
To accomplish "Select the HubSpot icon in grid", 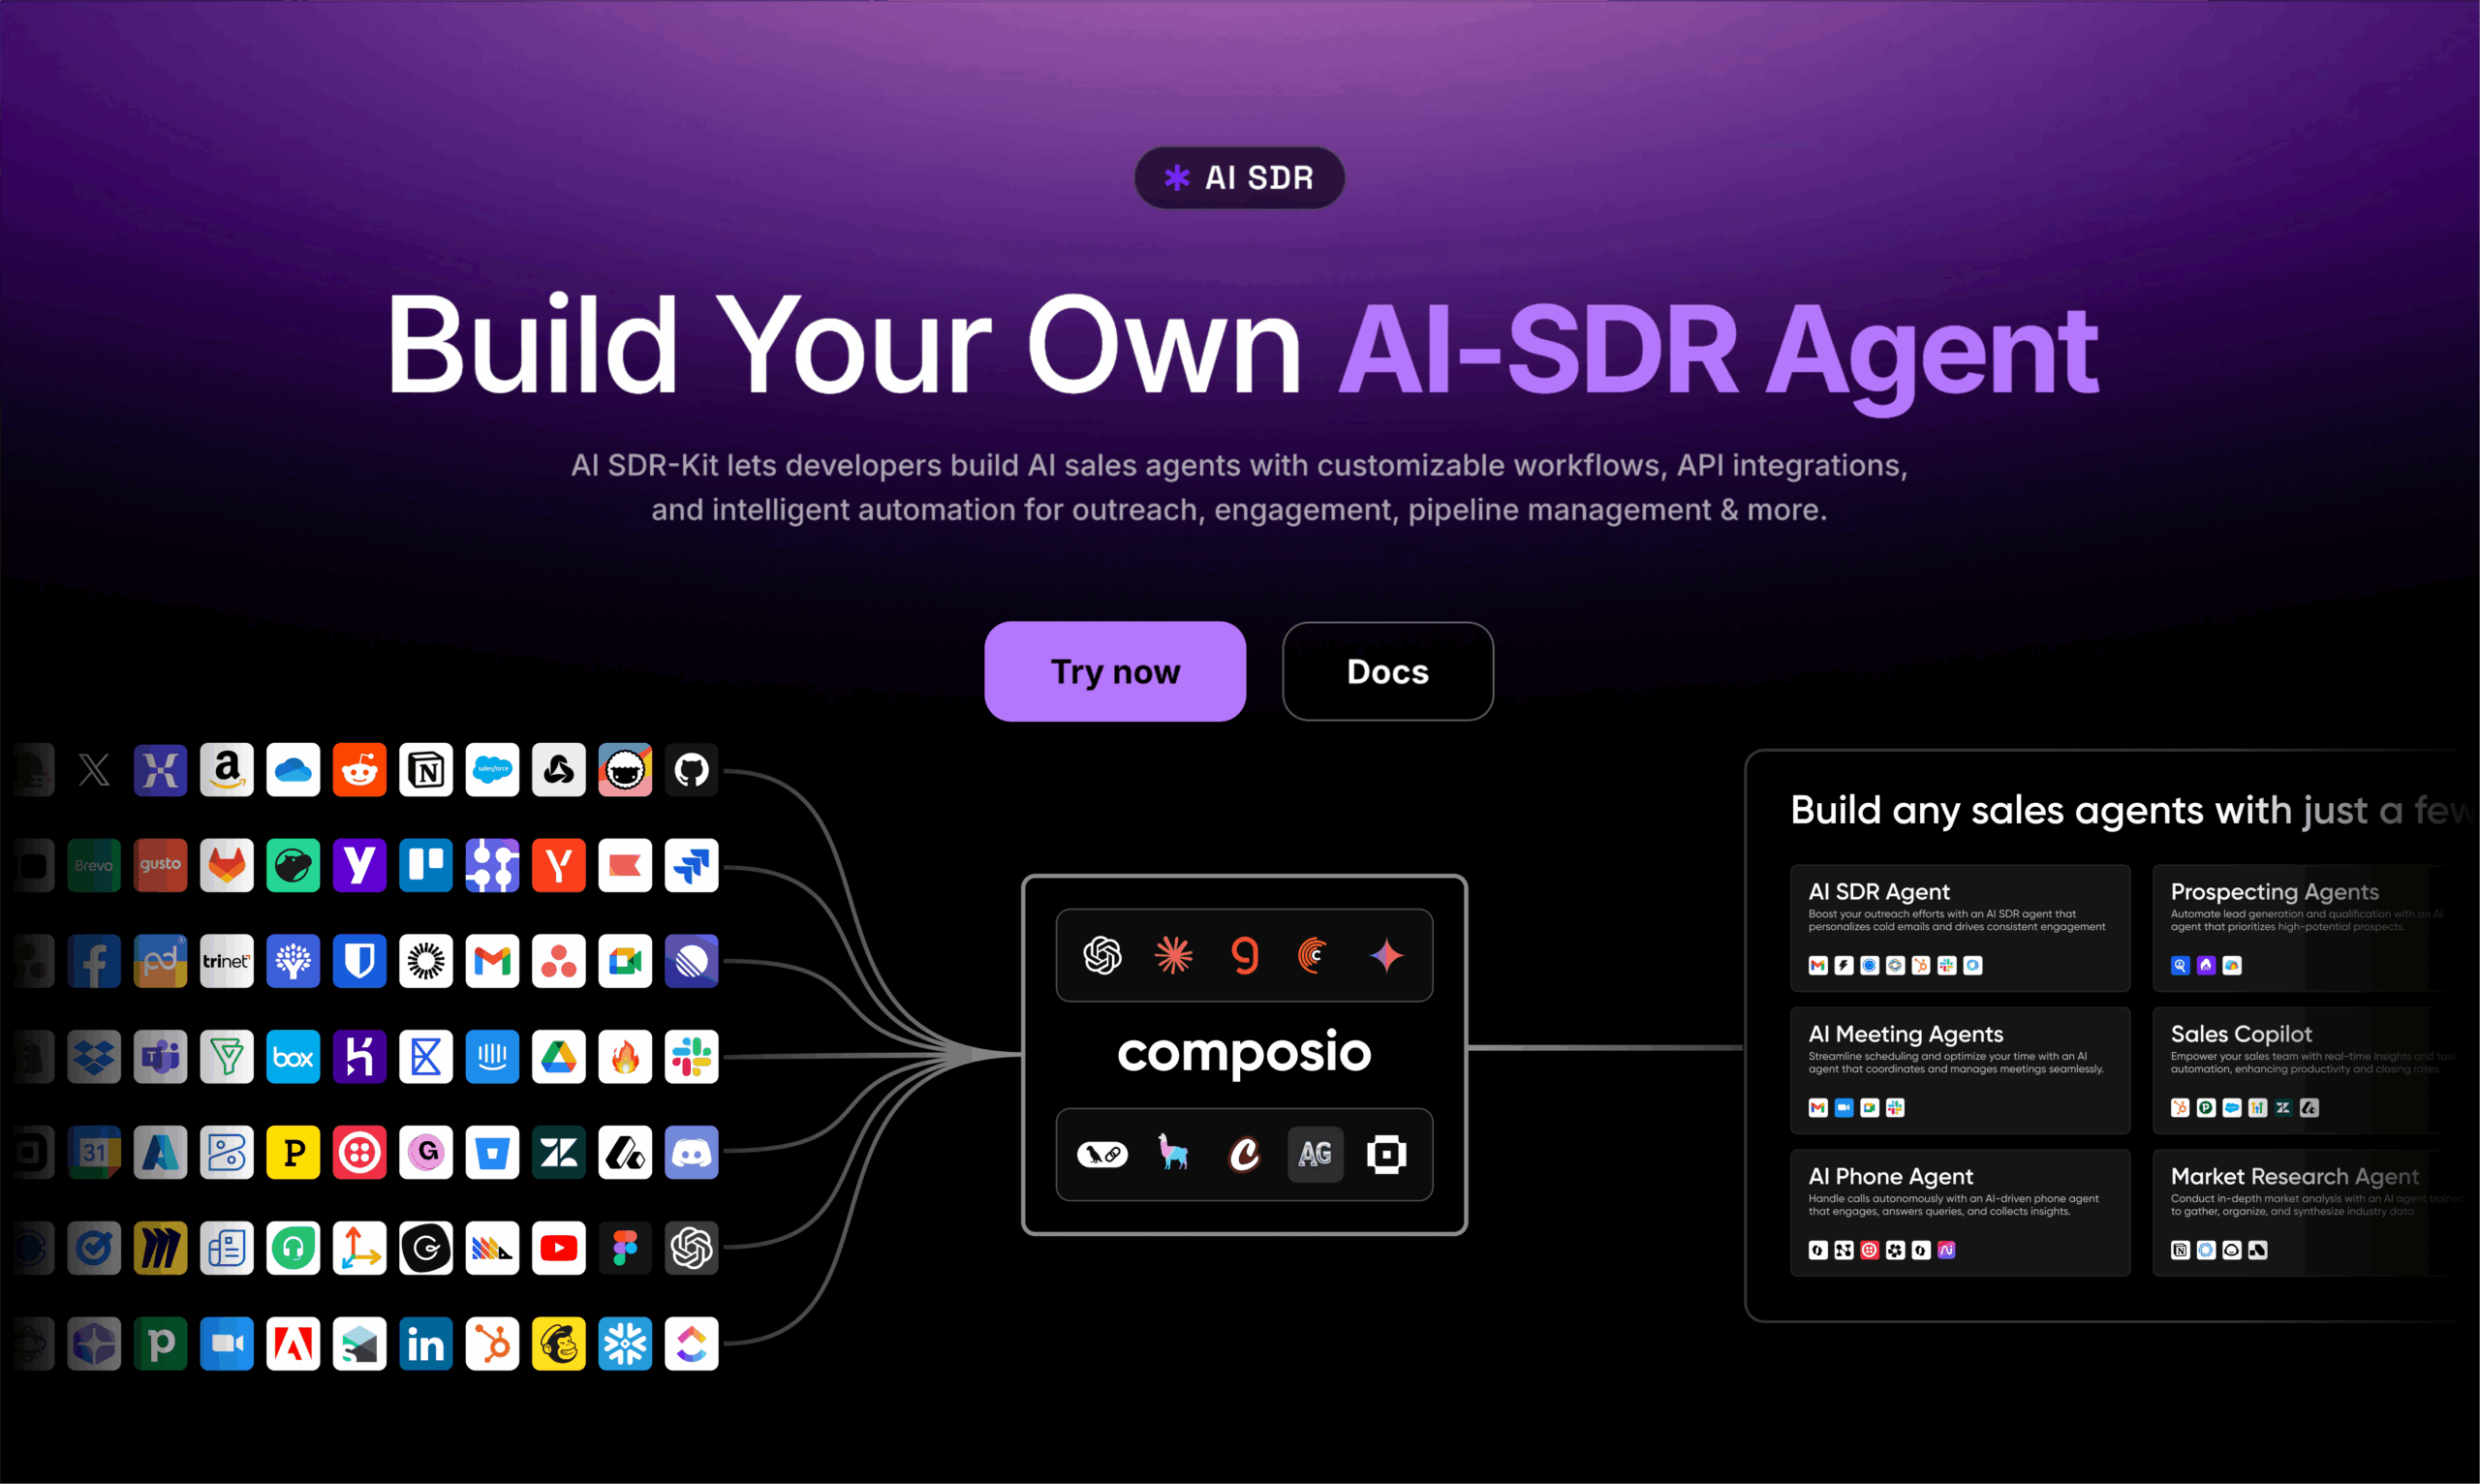I will point(492,1344).
